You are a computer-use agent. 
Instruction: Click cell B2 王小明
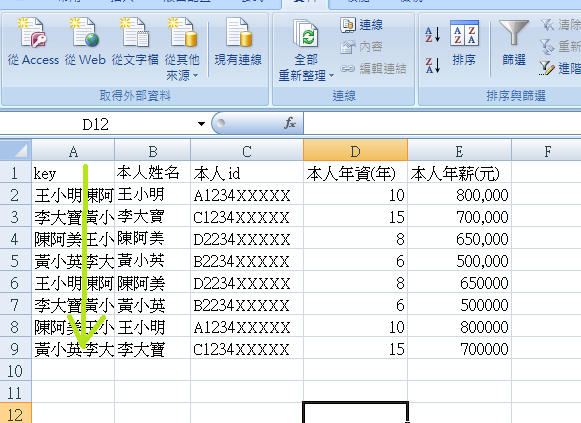point(153,194)
